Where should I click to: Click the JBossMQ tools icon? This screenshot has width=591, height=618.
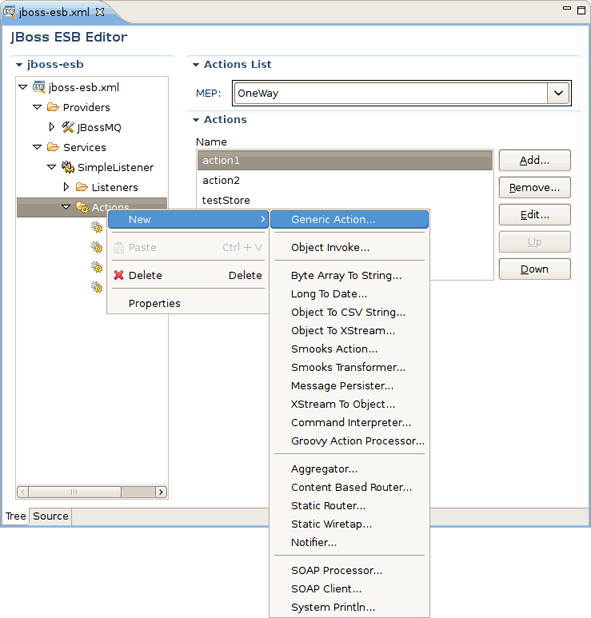pyautogui.click(x=68, y=127)
